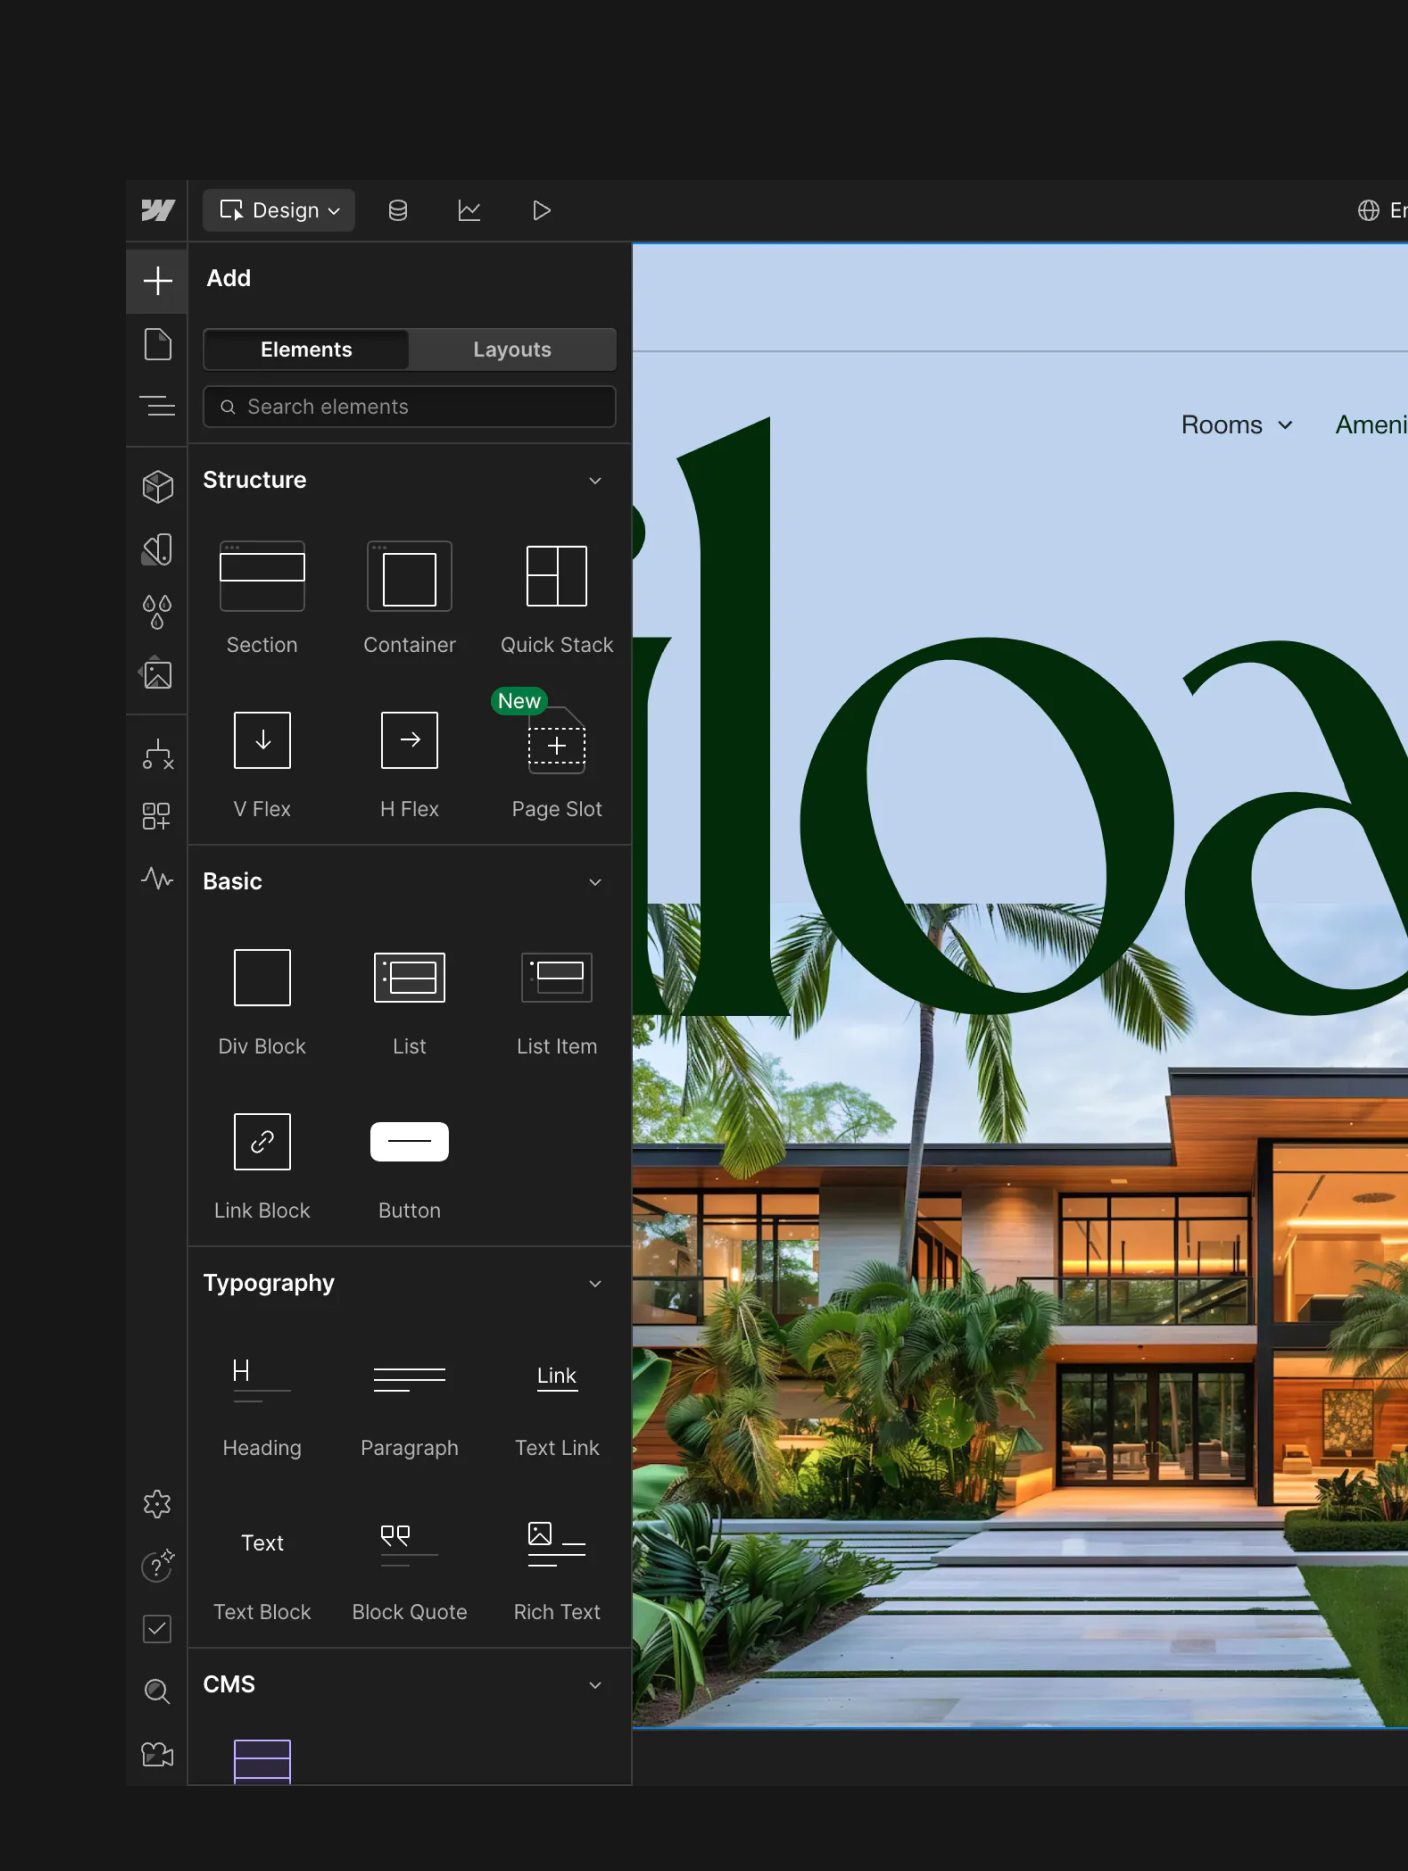Screen dimensions: 1408x1871
Task: Click the Amenities nav link on canvas
Action: coord(1371,425)
